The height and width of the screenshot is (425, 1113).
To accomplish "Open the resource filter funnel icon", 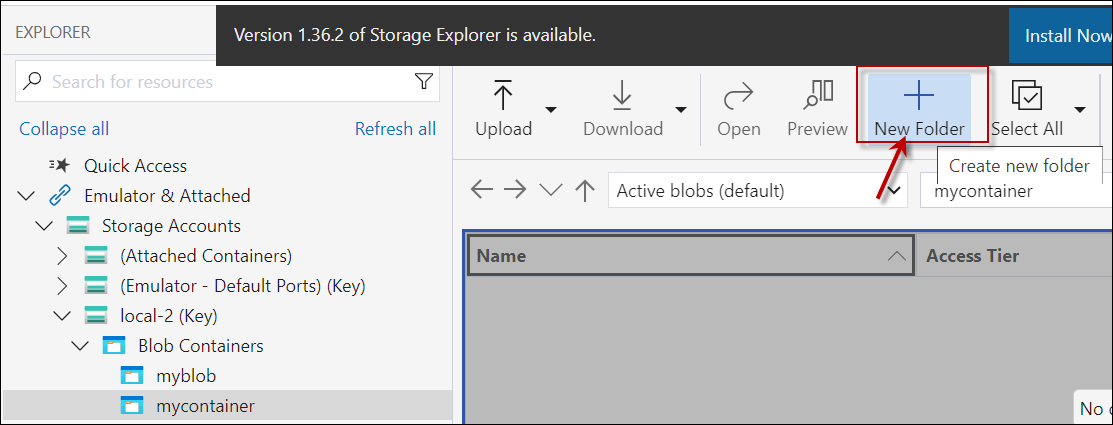I will (x=424, y=81).
